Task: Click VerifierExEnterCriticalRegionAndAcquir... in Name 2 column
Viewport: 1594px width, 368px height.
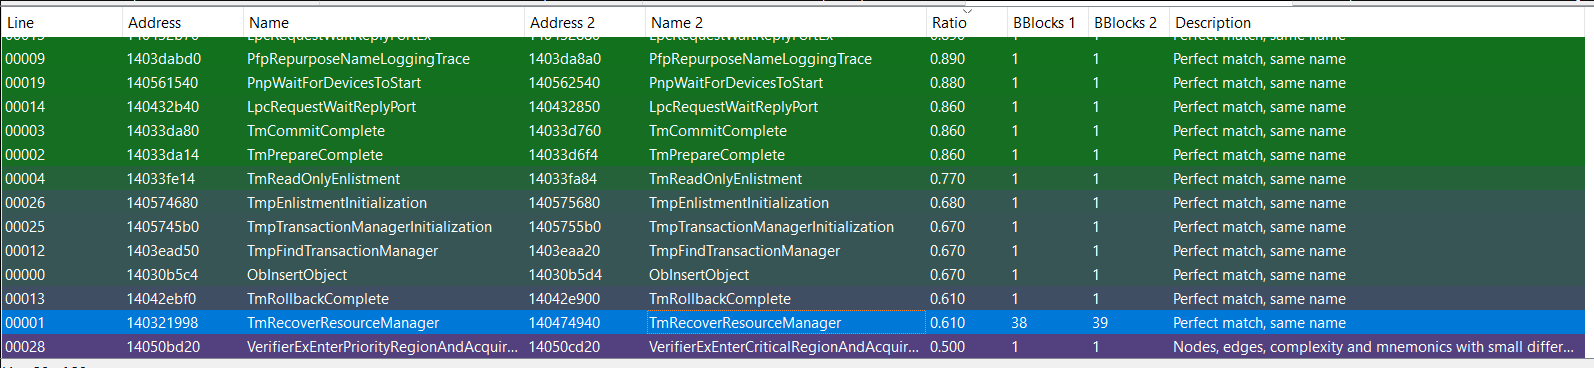Action: (x=784, y=347)
